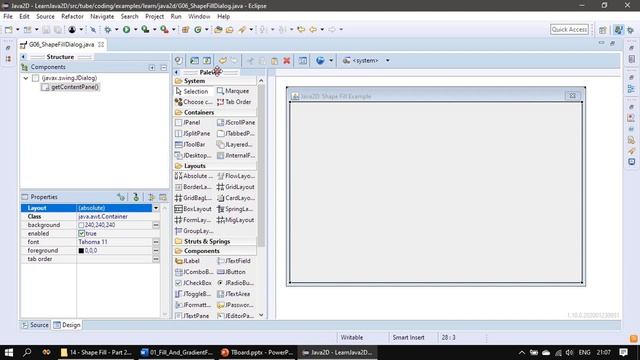Open the Refactor menu
Viewport: 640px width, 360px height.
tap(72, 16)
